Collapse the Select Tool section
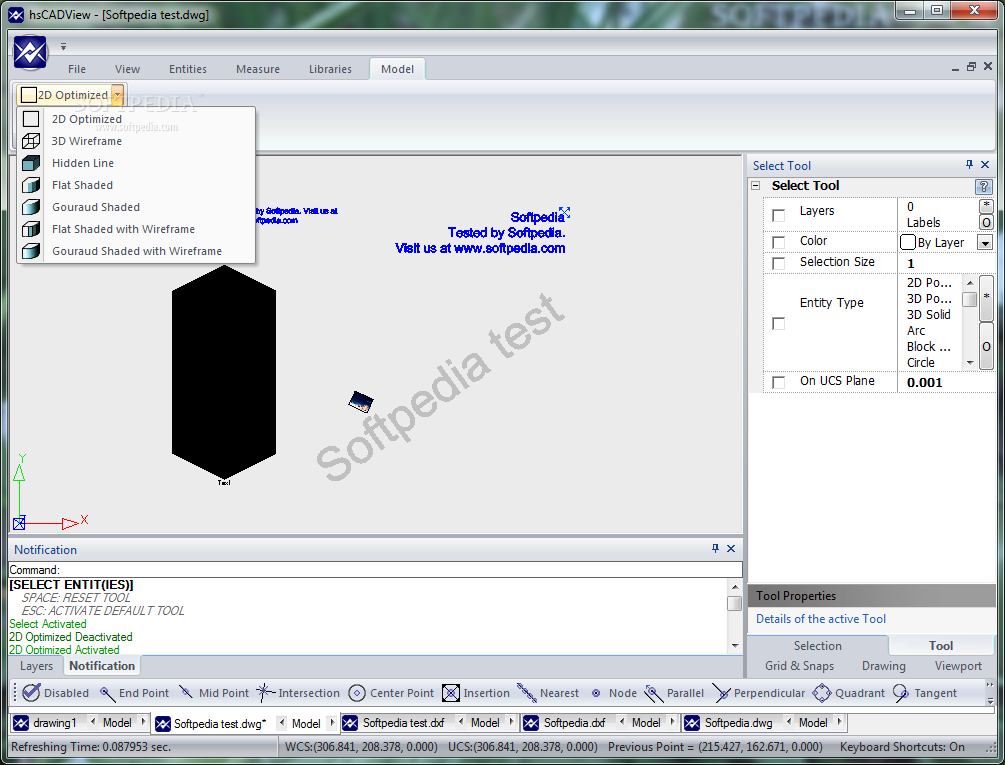Viewport: 1005px width, 765px height. (756, 186)
